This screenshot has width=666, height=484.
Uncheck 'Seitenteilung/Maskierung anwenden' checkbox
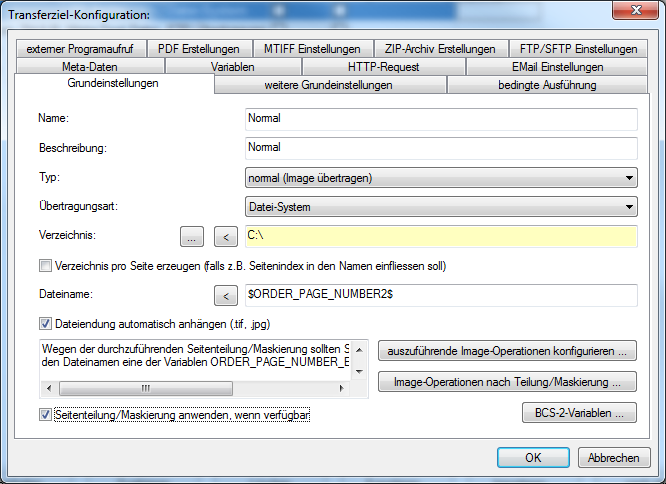click(45, 414)
